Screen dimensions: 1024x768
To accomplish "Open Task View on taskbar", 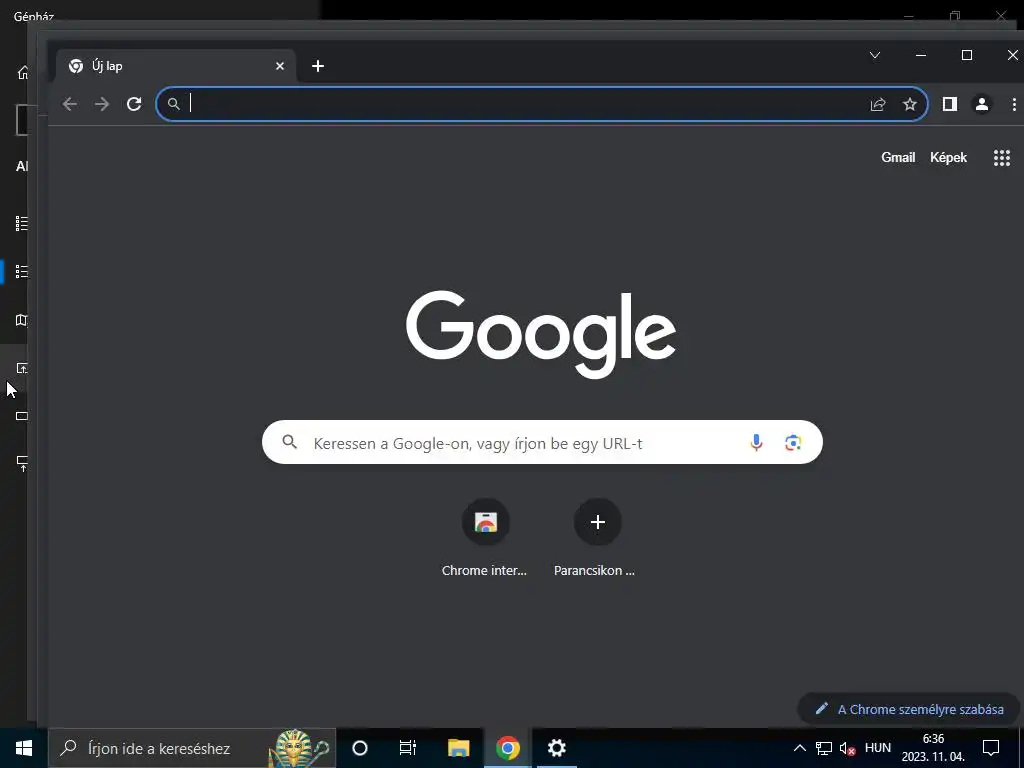I will [408, 748].
